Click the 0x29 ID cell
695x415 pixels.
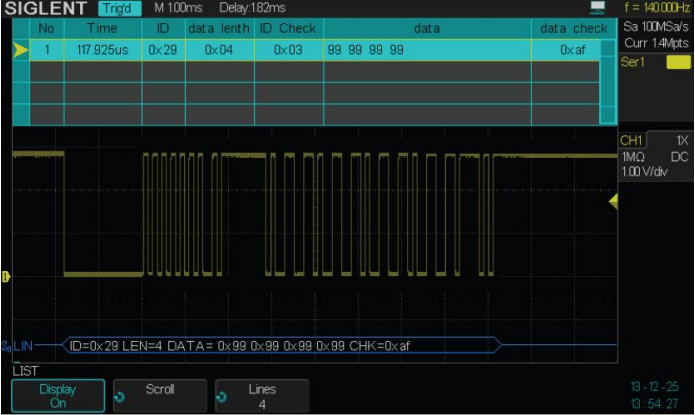coord(163,50)
